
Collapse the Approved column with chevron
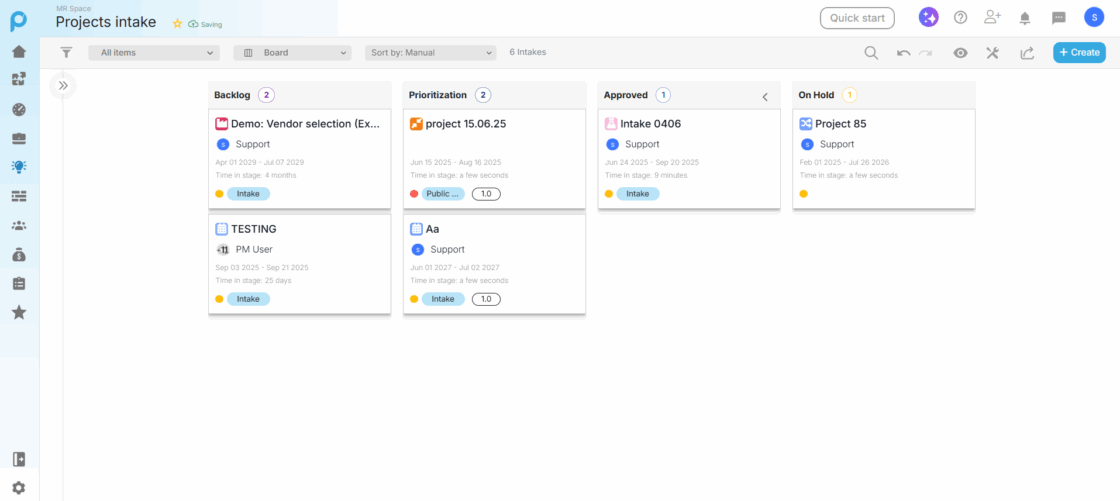pyautogui.click(x=765, y=96)
